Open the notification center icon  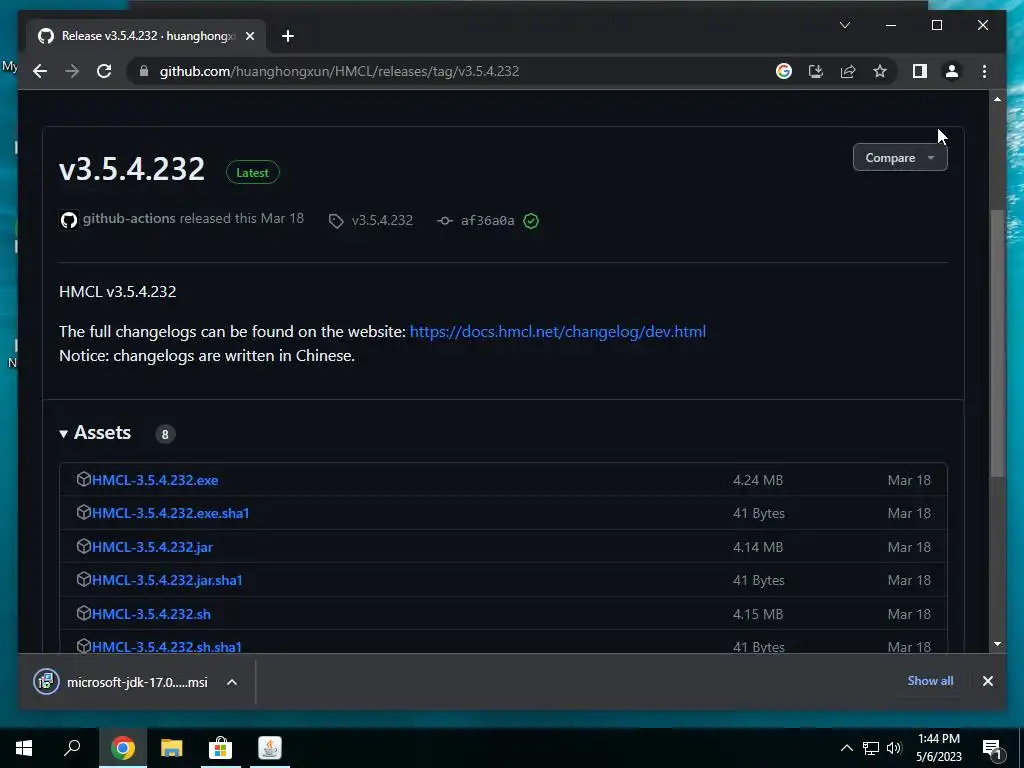point(992,749)
